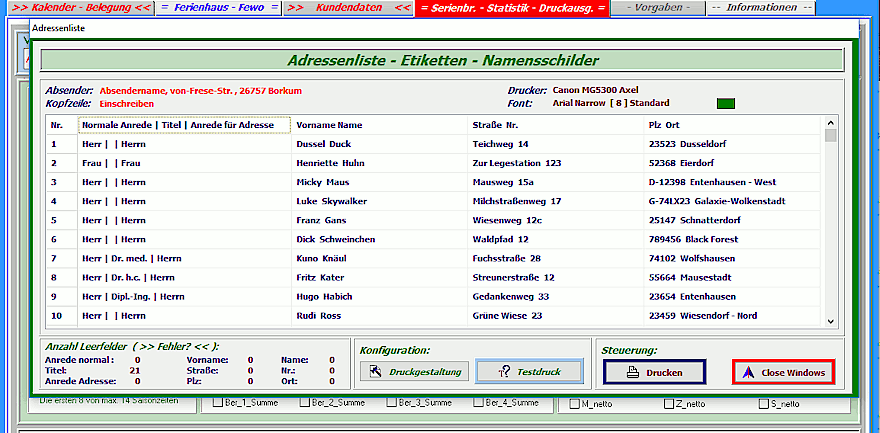Click the Absender address text
This screenshot has height=433, width=880.
200,90
